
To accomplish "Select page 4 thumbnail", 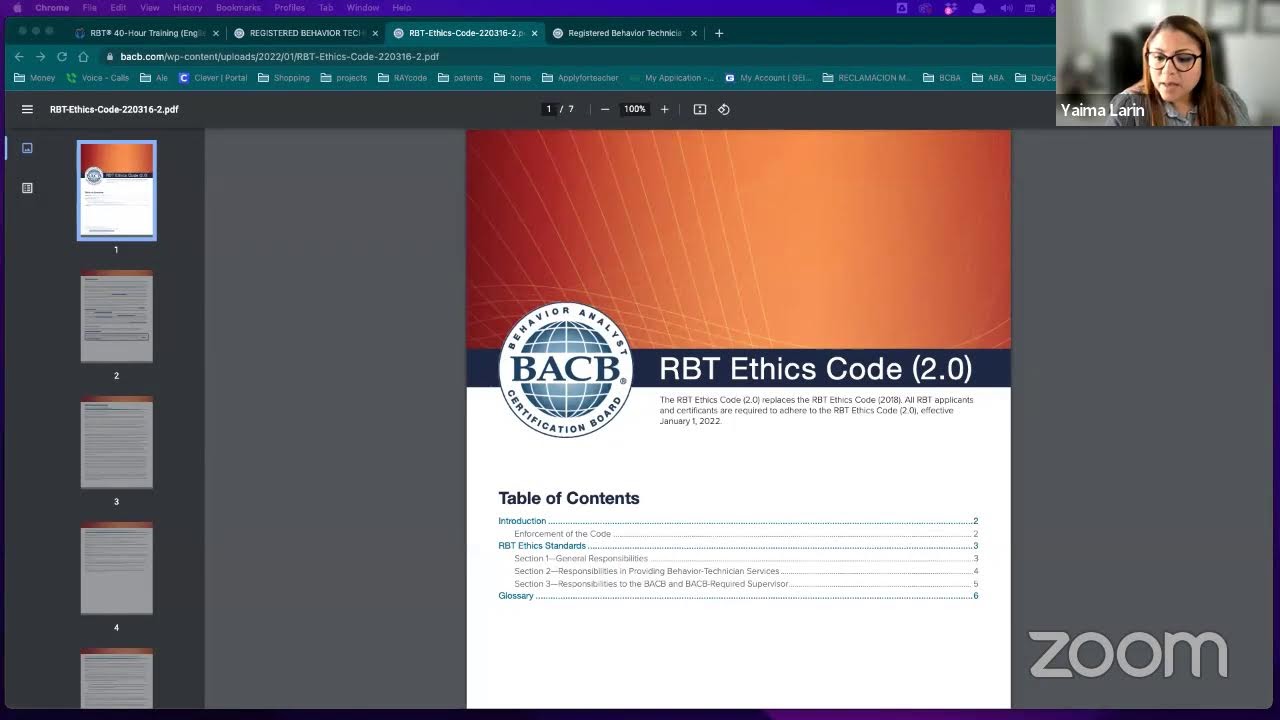I will tap(117, 568).
